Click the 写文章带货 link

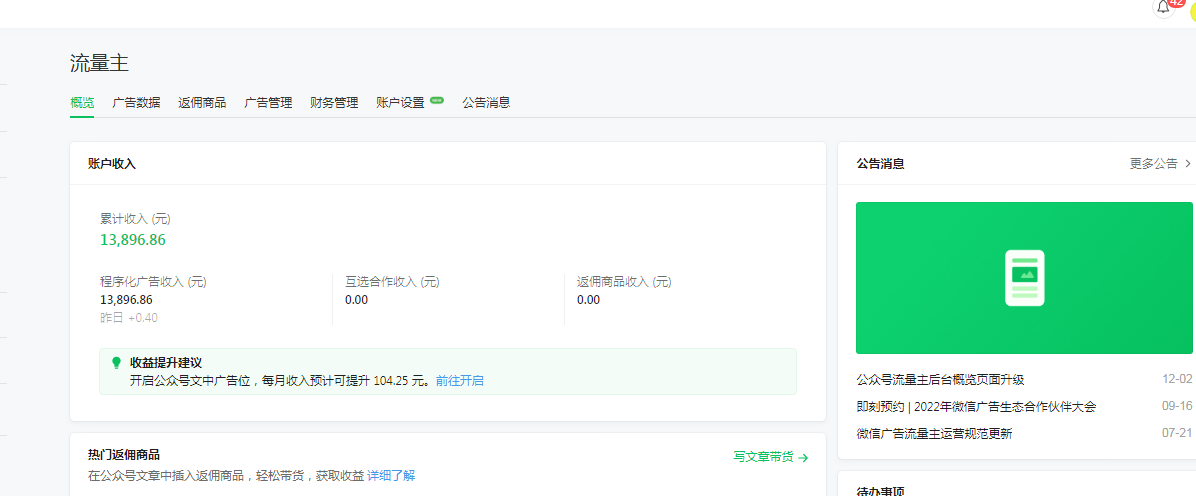pyautogui.click(x=764, y=457)
